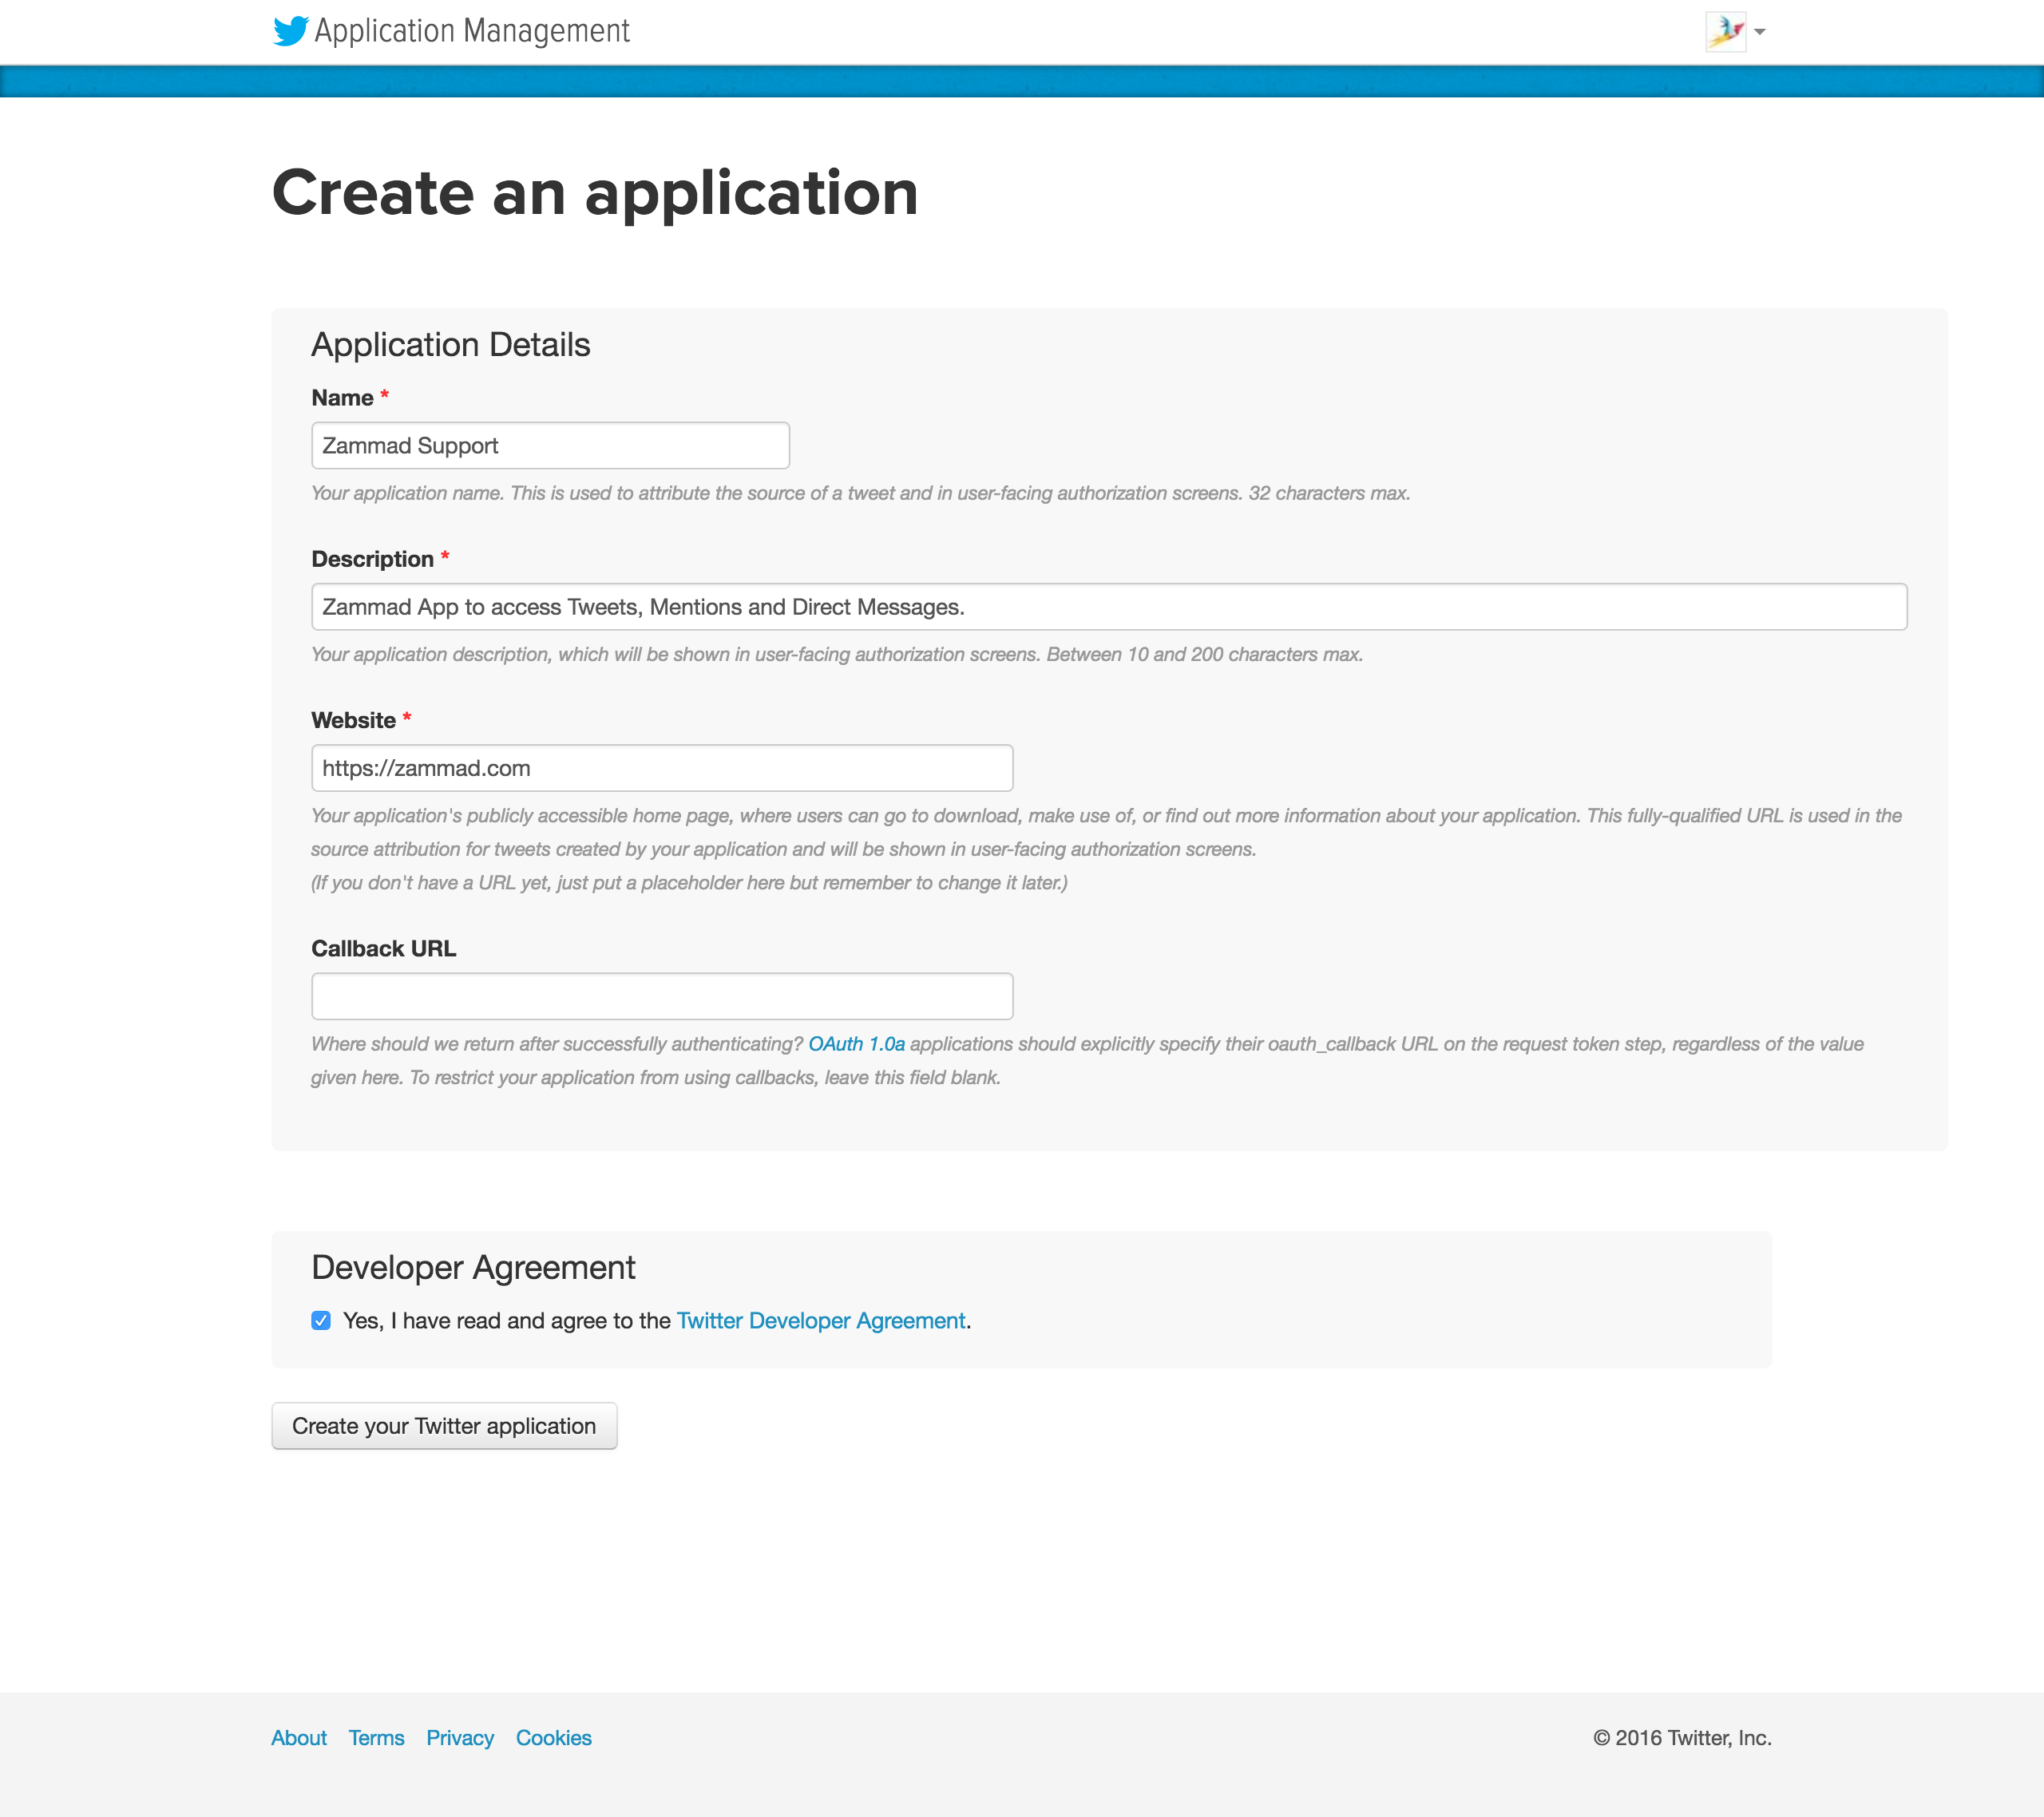Uncheck the Developer Agreement checkbox
The image size is (2044, 1817).
point(321,1321)
